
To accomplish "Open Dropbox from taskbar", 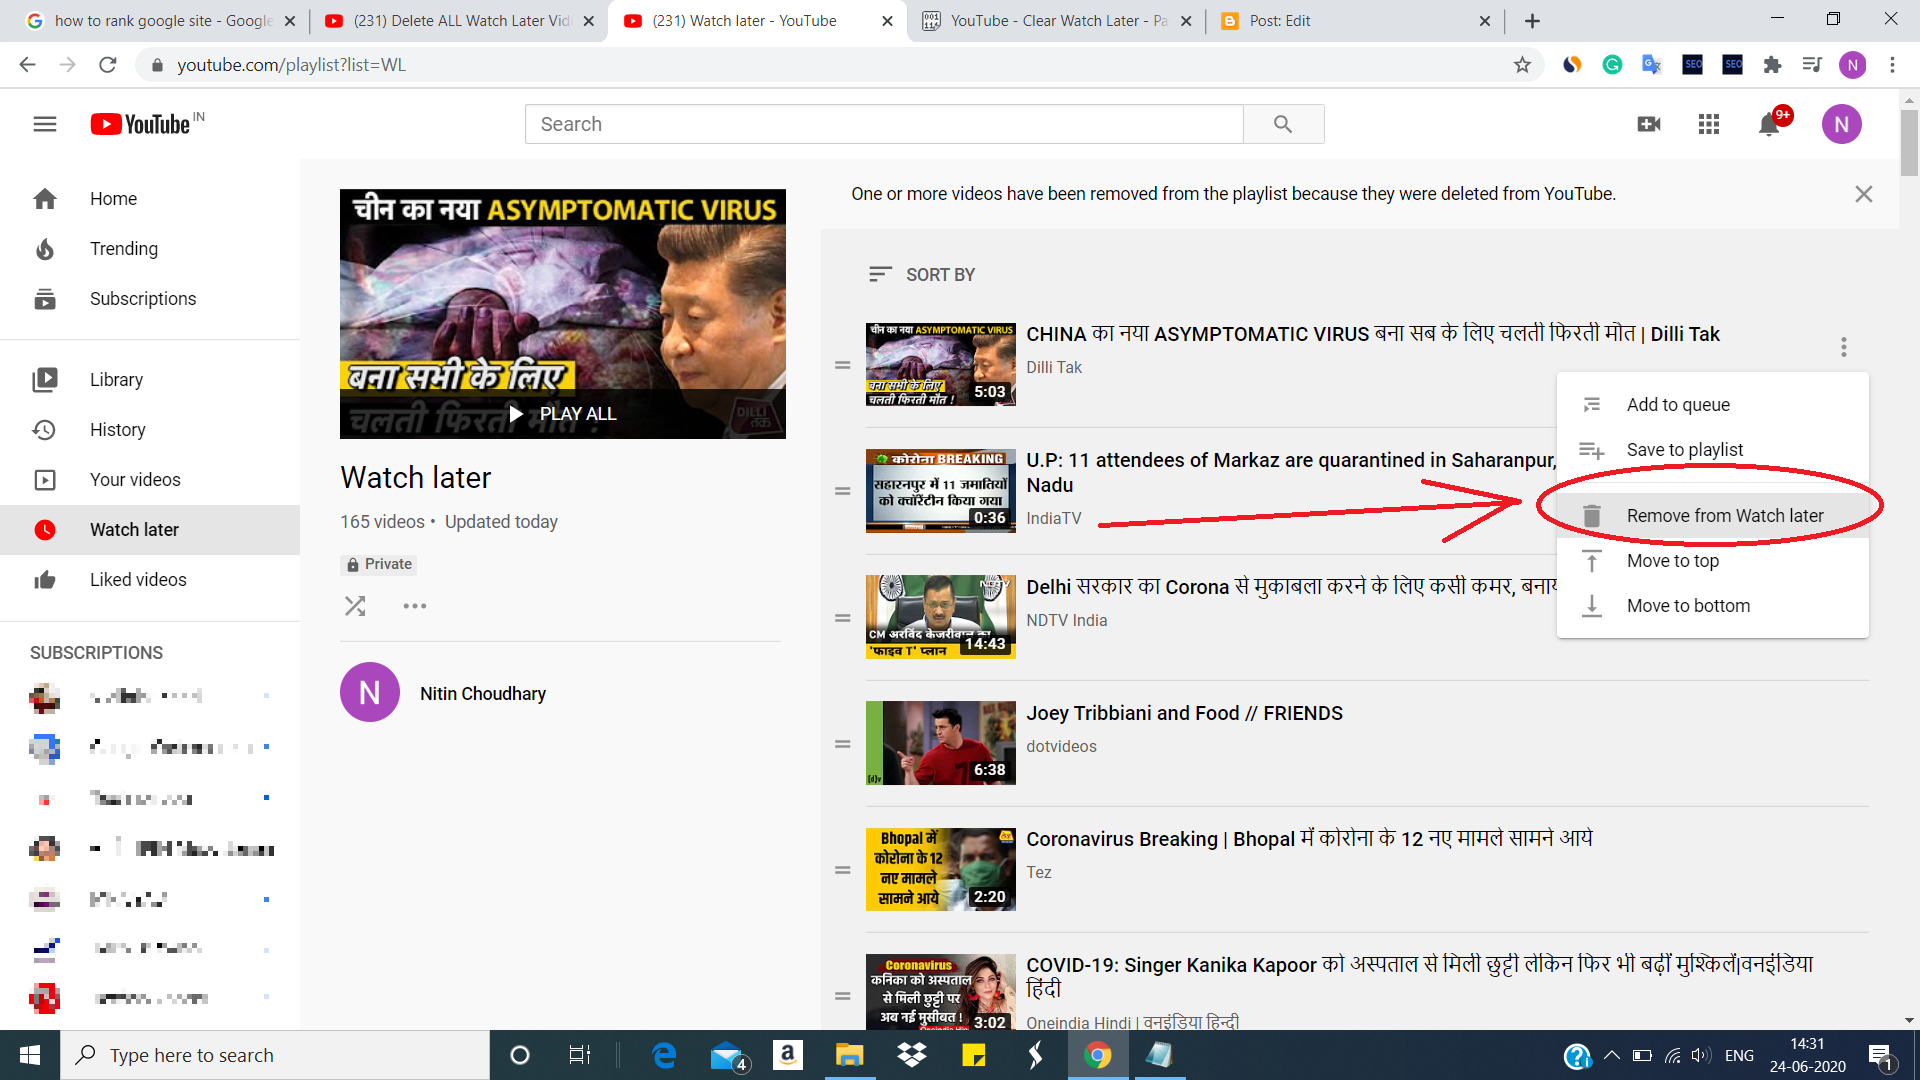I will (911, 1055).
